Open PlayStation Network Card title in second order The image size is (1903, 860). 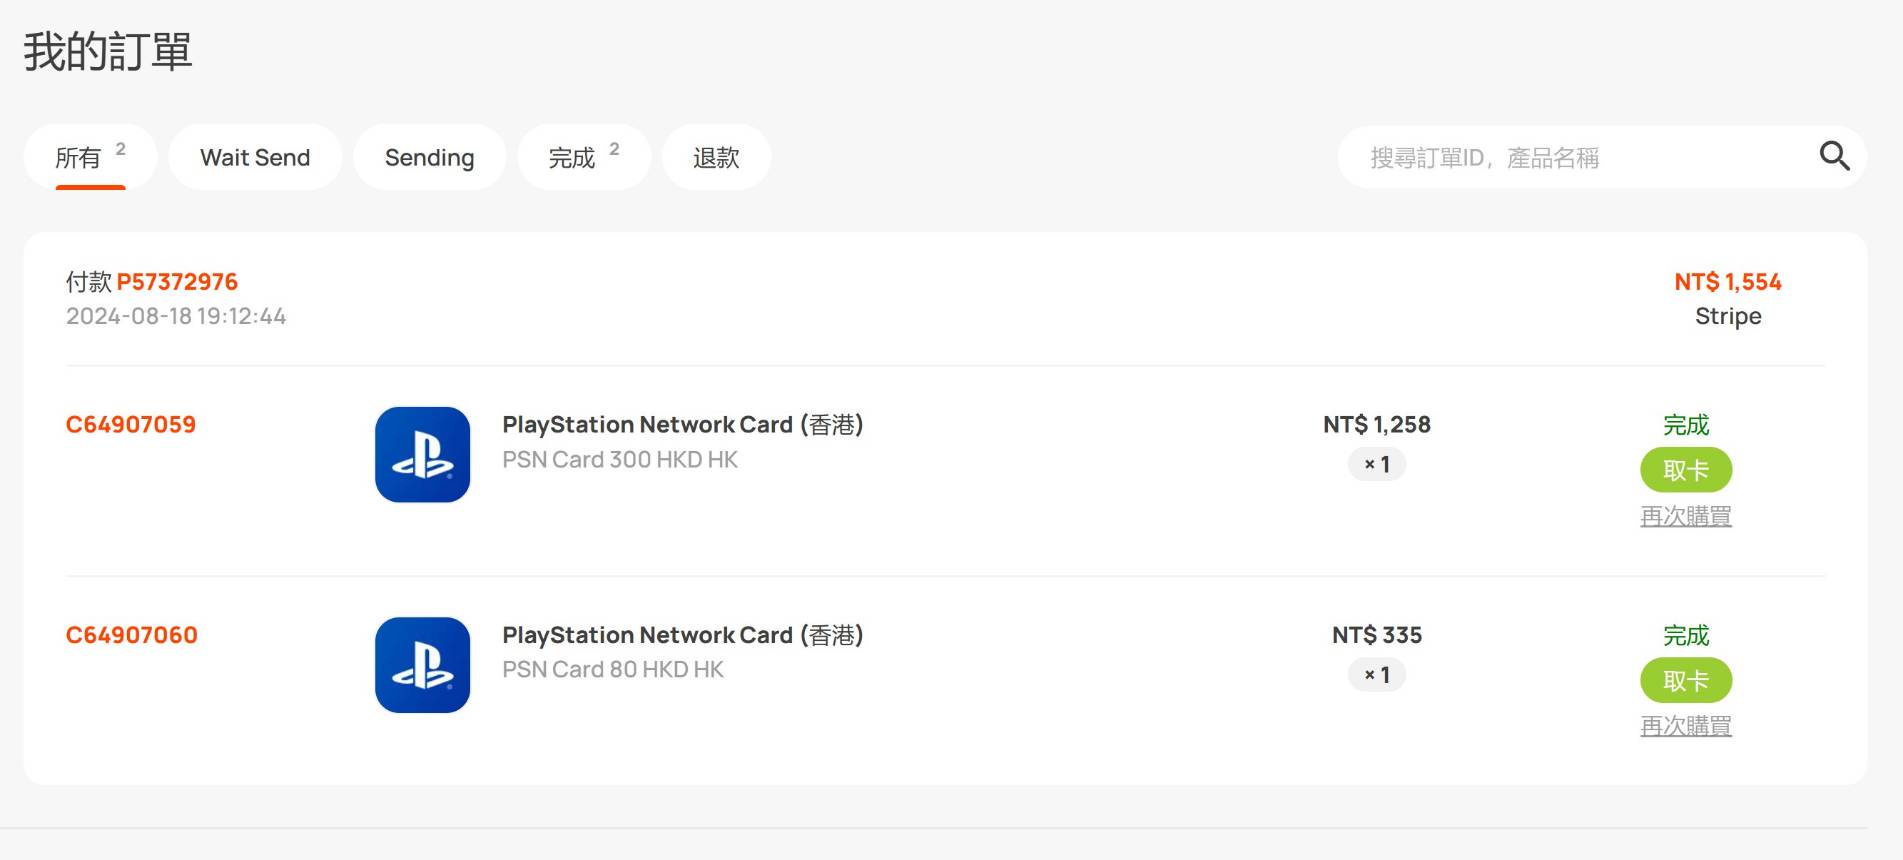pyautogui.click(x=682, y=635)
